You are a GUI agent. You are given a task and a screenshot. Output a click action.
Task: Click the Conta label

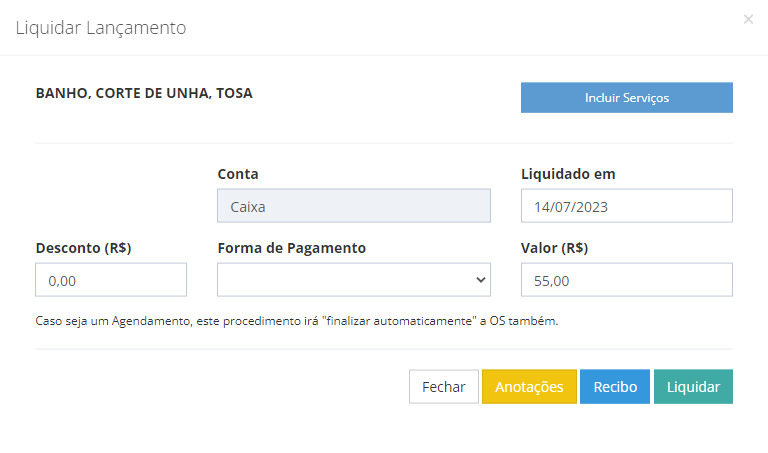point(238,174)
